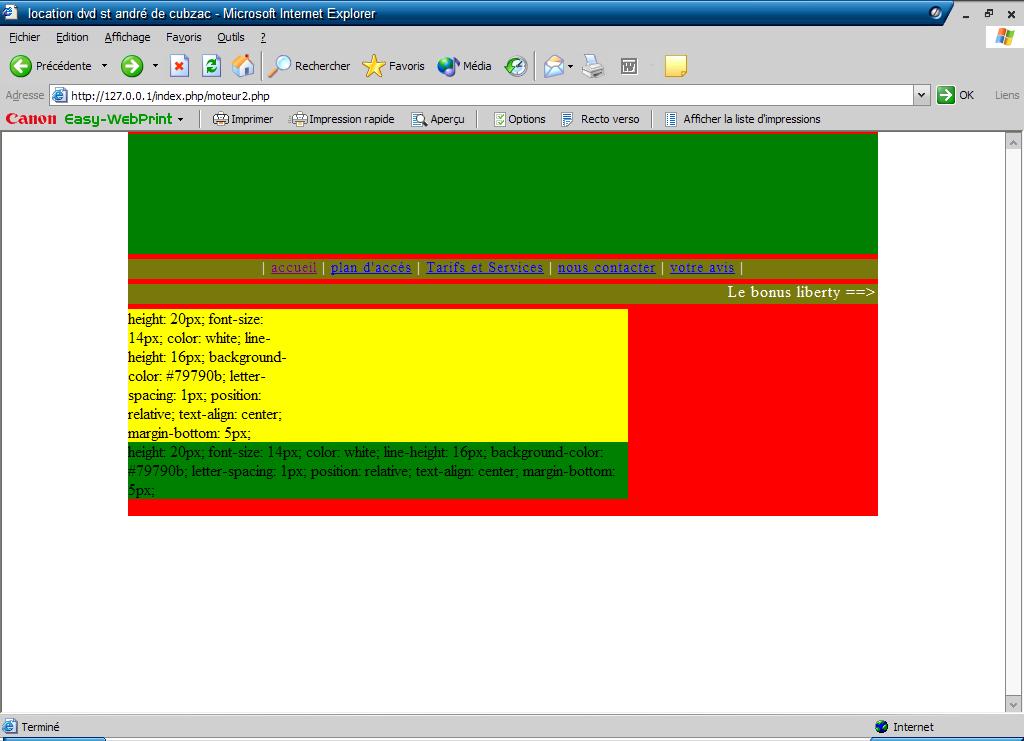Click the green OK go button
Screen dimensions: 1024x741
click(955, 95)
